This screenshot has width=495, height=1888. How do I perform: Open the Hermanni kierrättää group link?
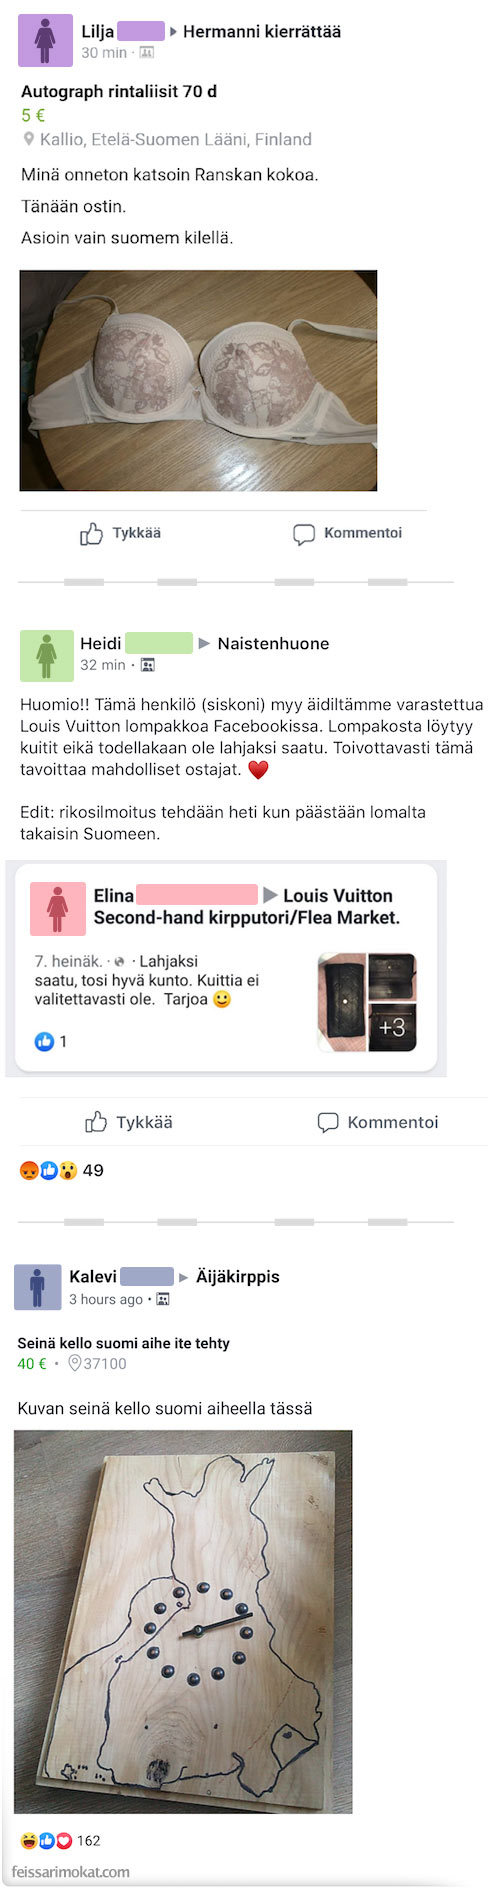click(x=262, y=31)
